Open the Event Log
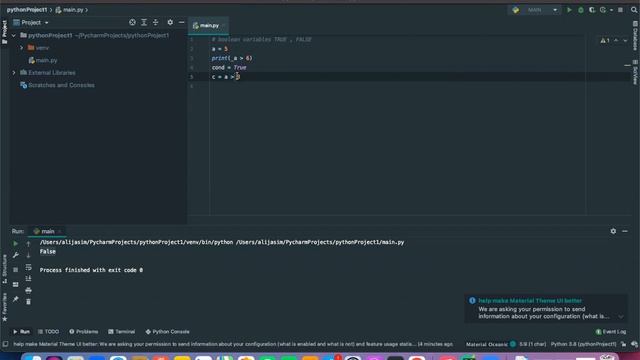 611,332
